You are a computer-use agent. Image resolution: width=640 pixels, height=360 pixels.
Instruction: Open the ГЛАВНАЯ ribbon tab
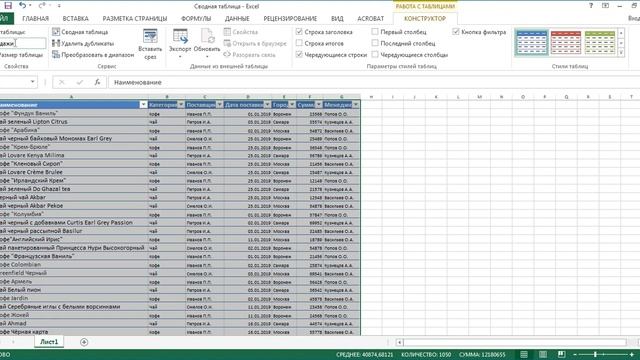point(36,18)
